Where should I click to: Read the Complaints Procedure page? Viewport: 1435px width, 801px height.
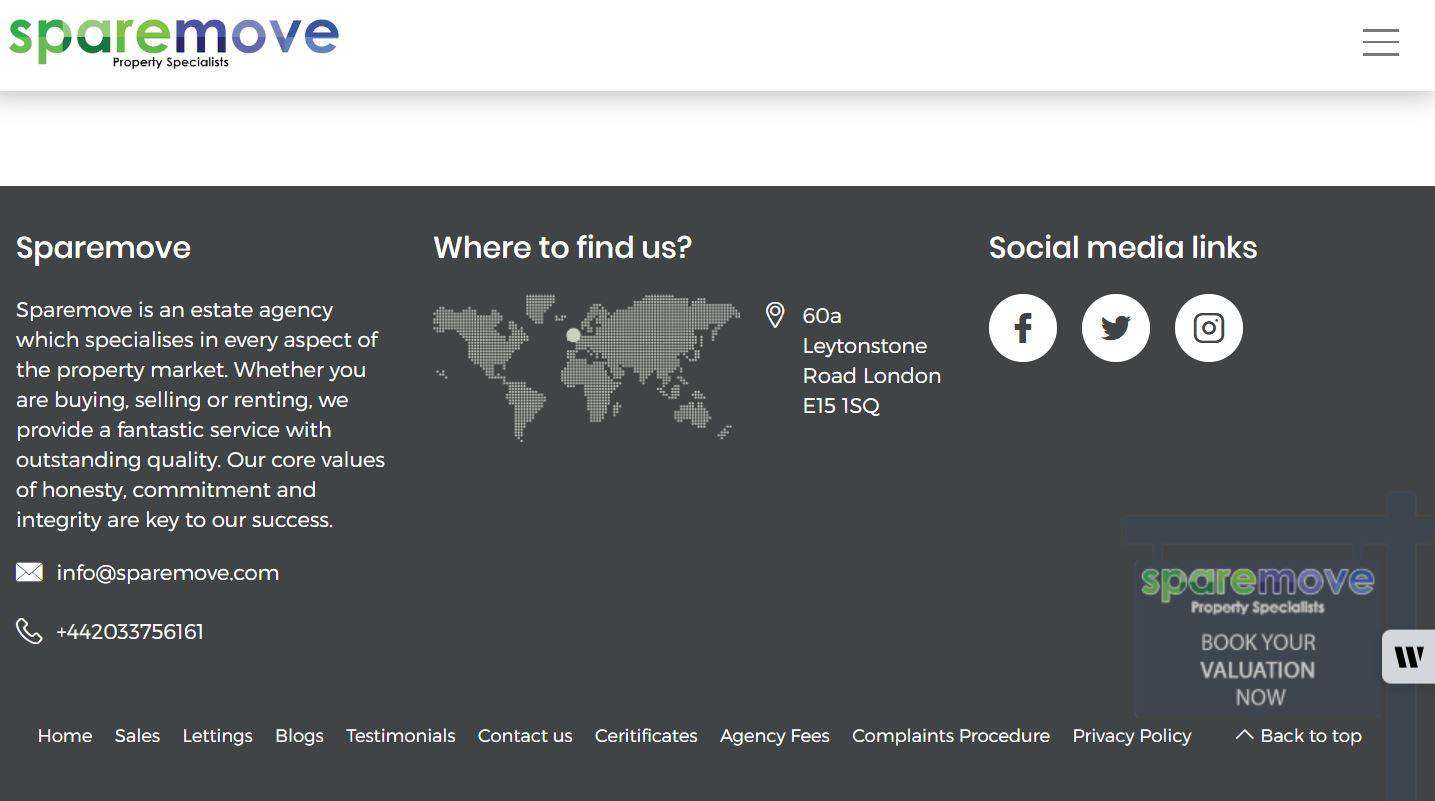(951, 736)
